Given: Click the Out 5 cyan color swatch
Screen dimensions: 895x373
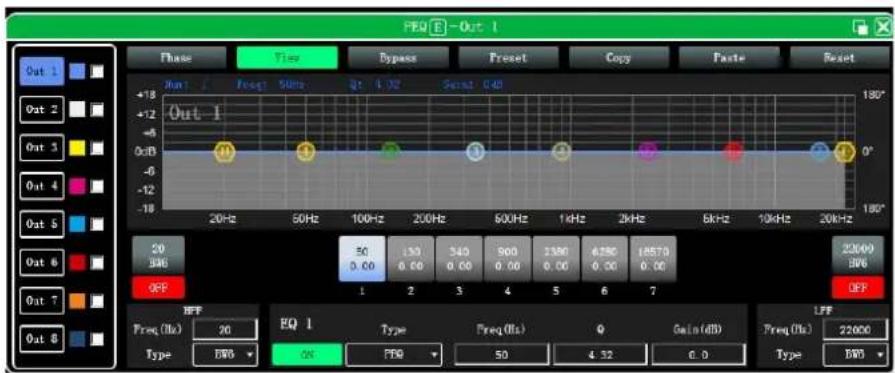Looking at the screenshot, I should (x=77, y=224).
